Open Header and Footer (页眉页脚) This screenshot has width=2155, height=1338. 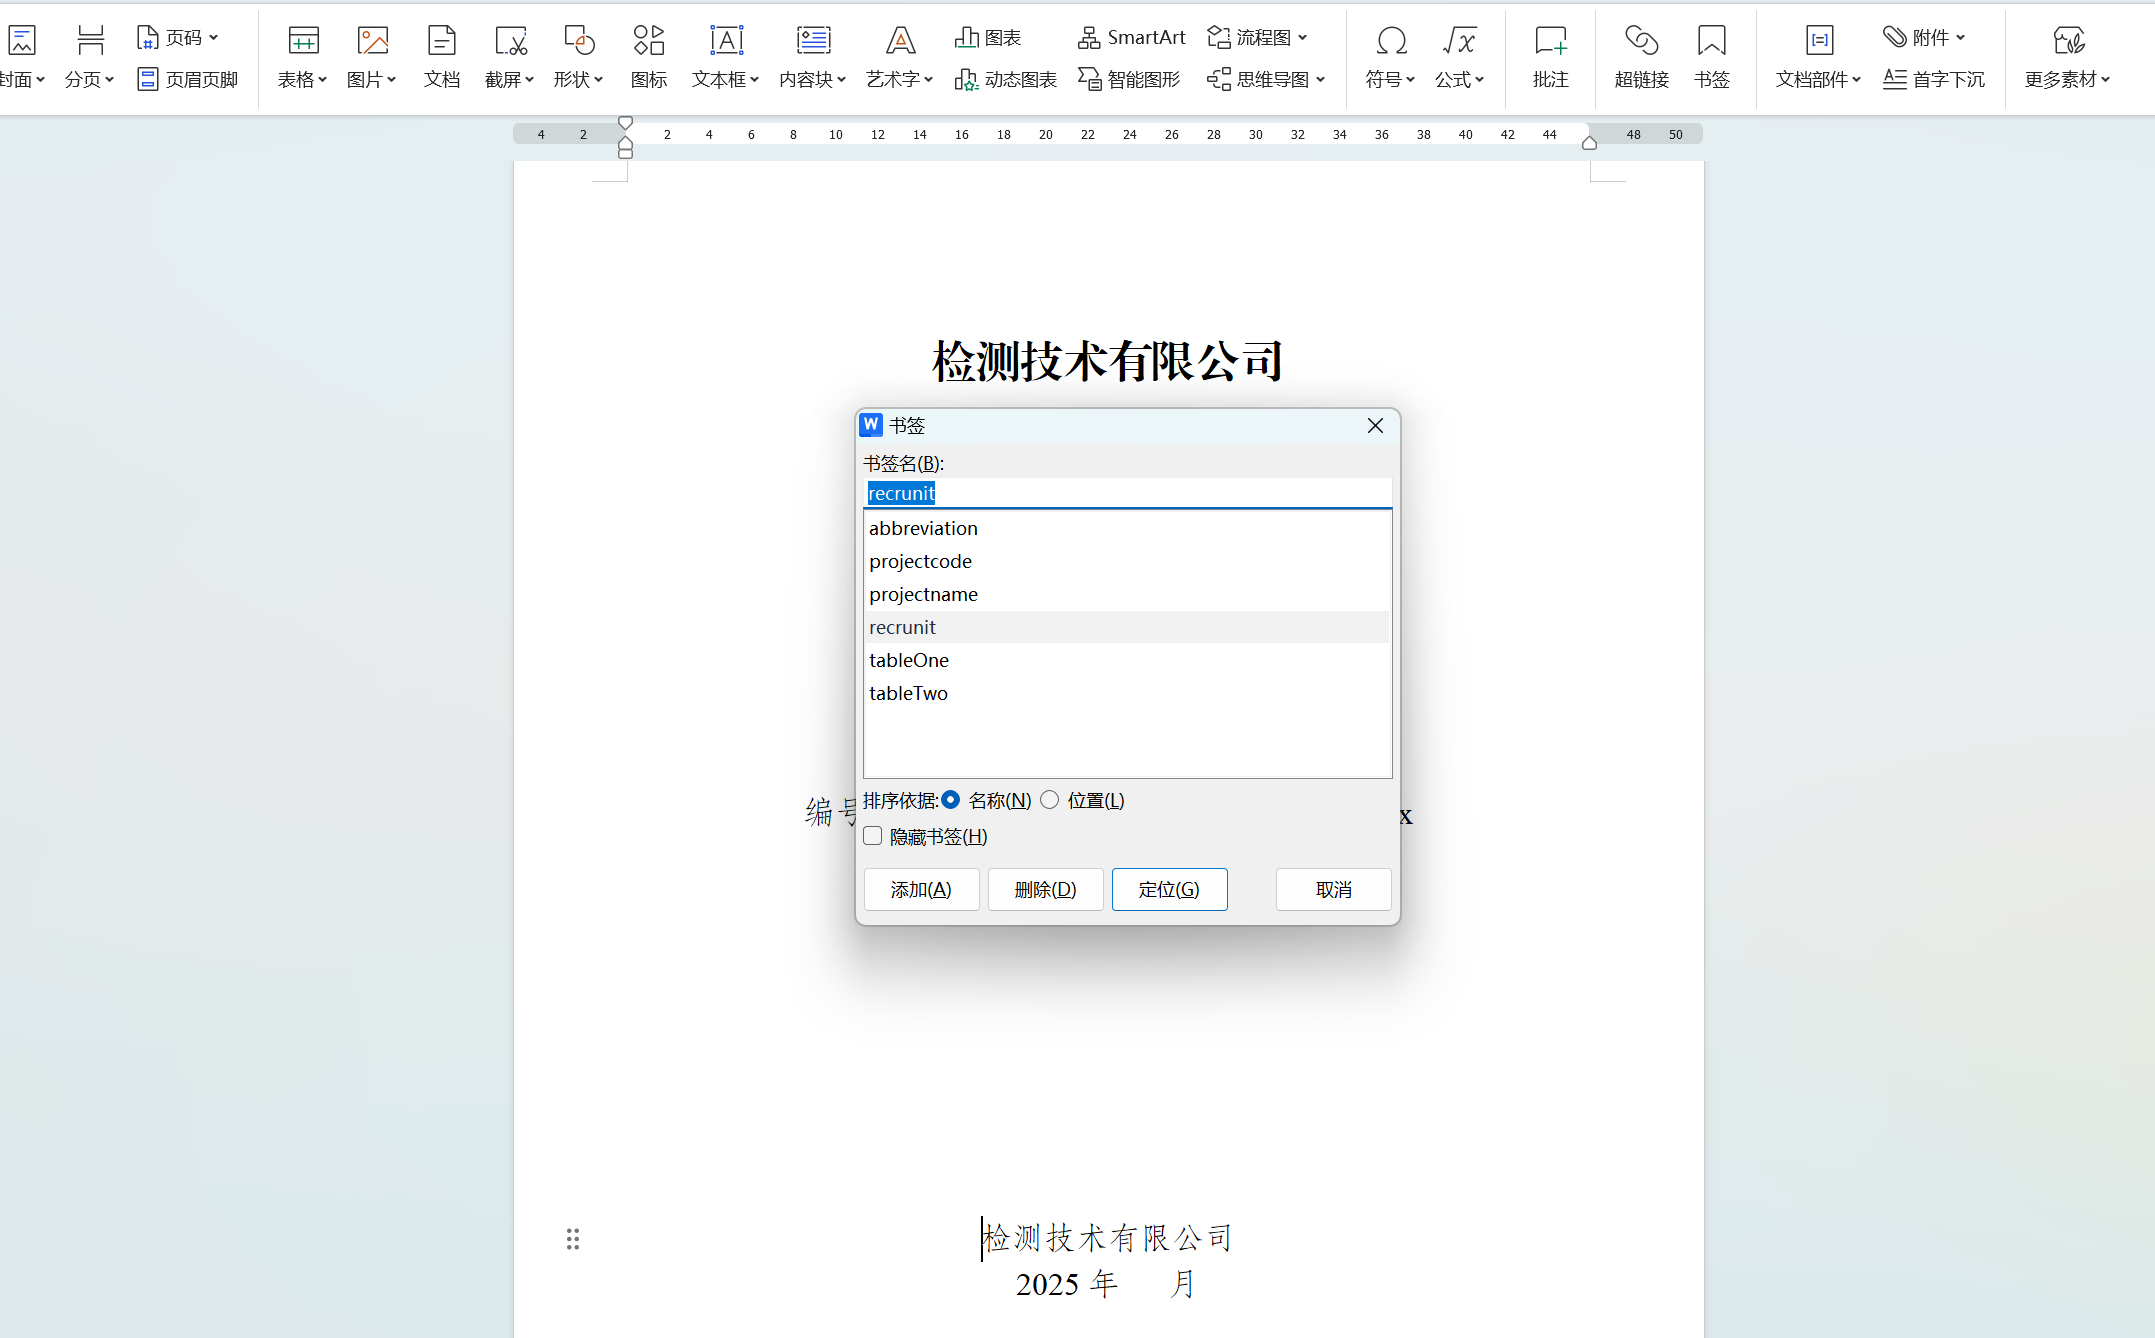(188, 79)
